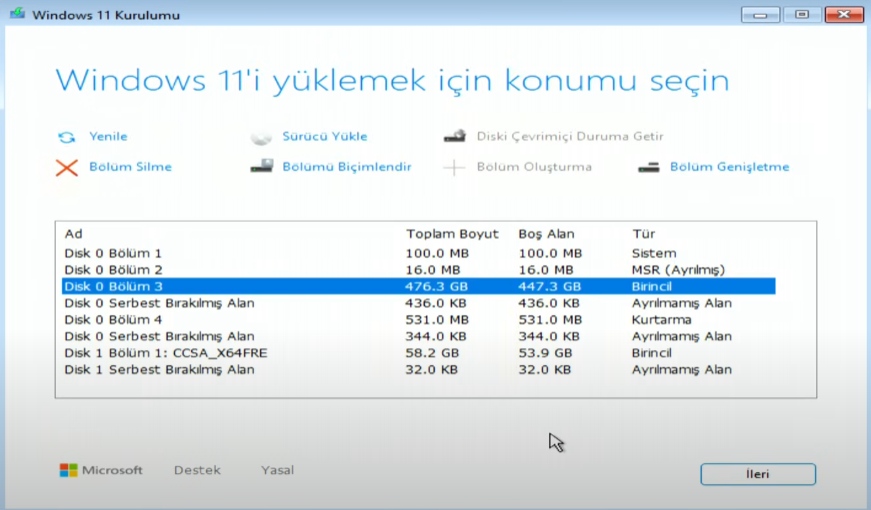
Task: Click the Diski Çevrimiçi Duruma Getir label
Action: click(x=570, y=136)
